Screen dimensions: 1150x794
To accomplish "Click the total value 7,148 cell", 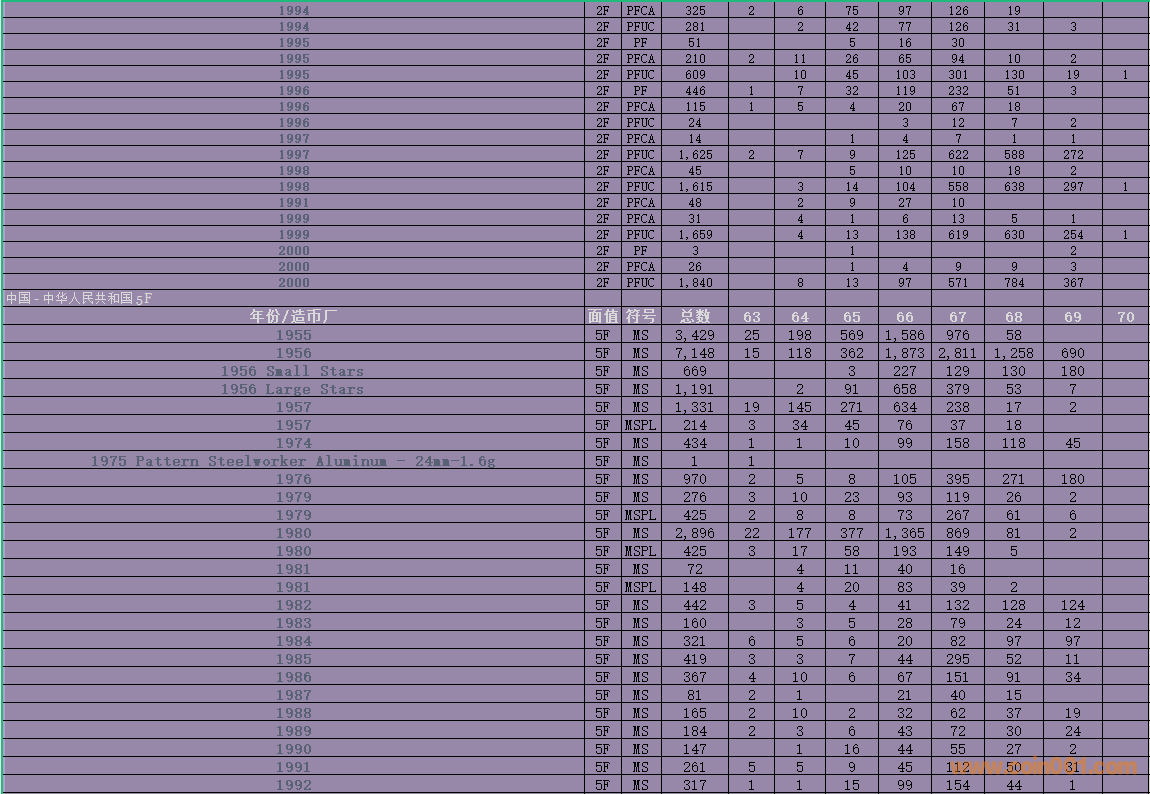I will pos(694,353).
